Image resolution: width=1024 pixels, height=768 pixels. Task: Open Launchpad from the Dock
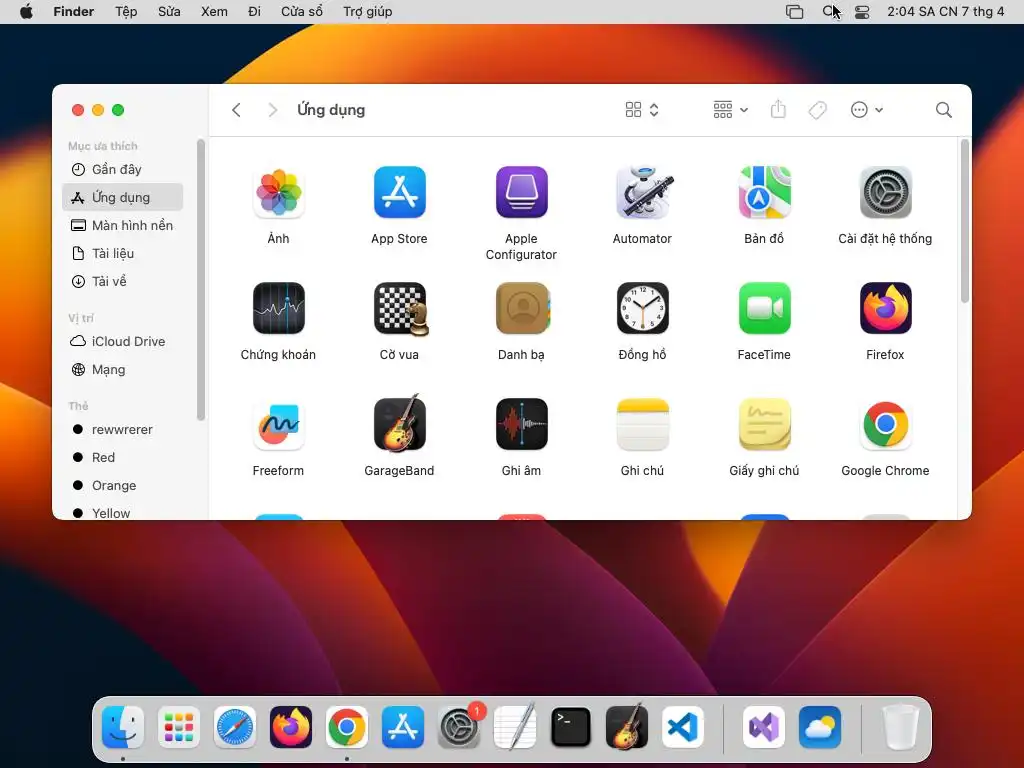[179, 727]
